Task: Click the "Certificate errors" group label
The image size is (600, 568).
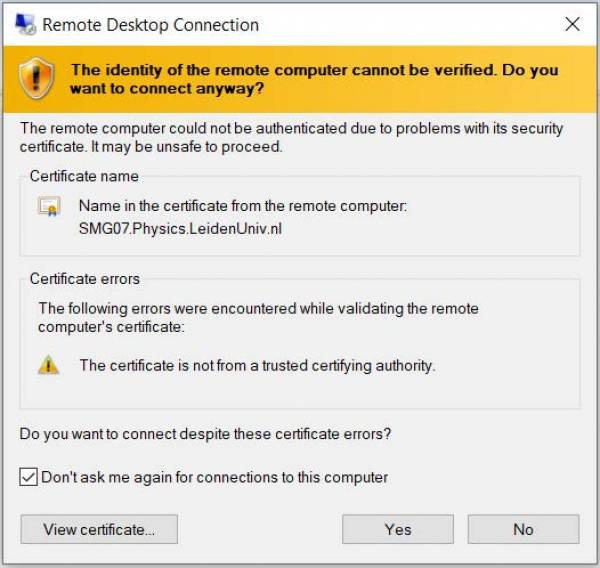Action: [x=85, y=278]
